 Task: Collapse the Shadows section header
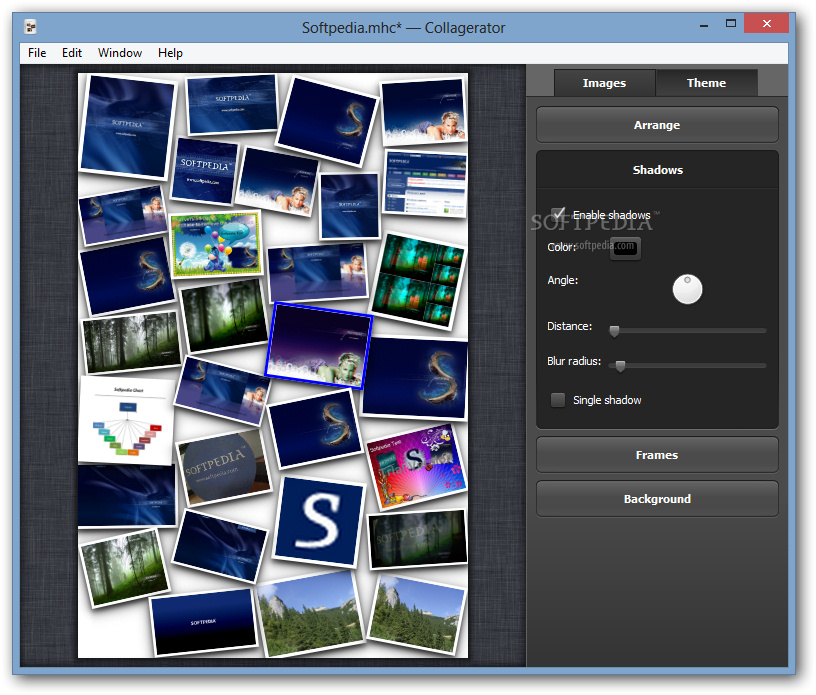[657, 170]
